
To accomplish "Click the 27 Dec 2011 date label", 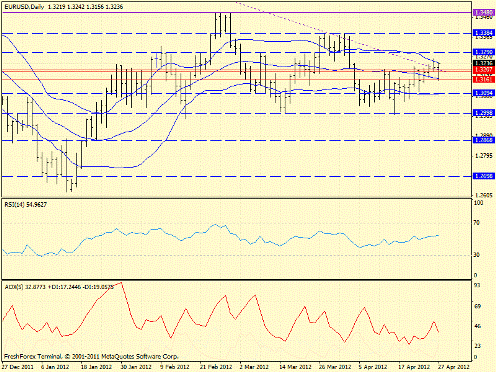I will (18, 367).
